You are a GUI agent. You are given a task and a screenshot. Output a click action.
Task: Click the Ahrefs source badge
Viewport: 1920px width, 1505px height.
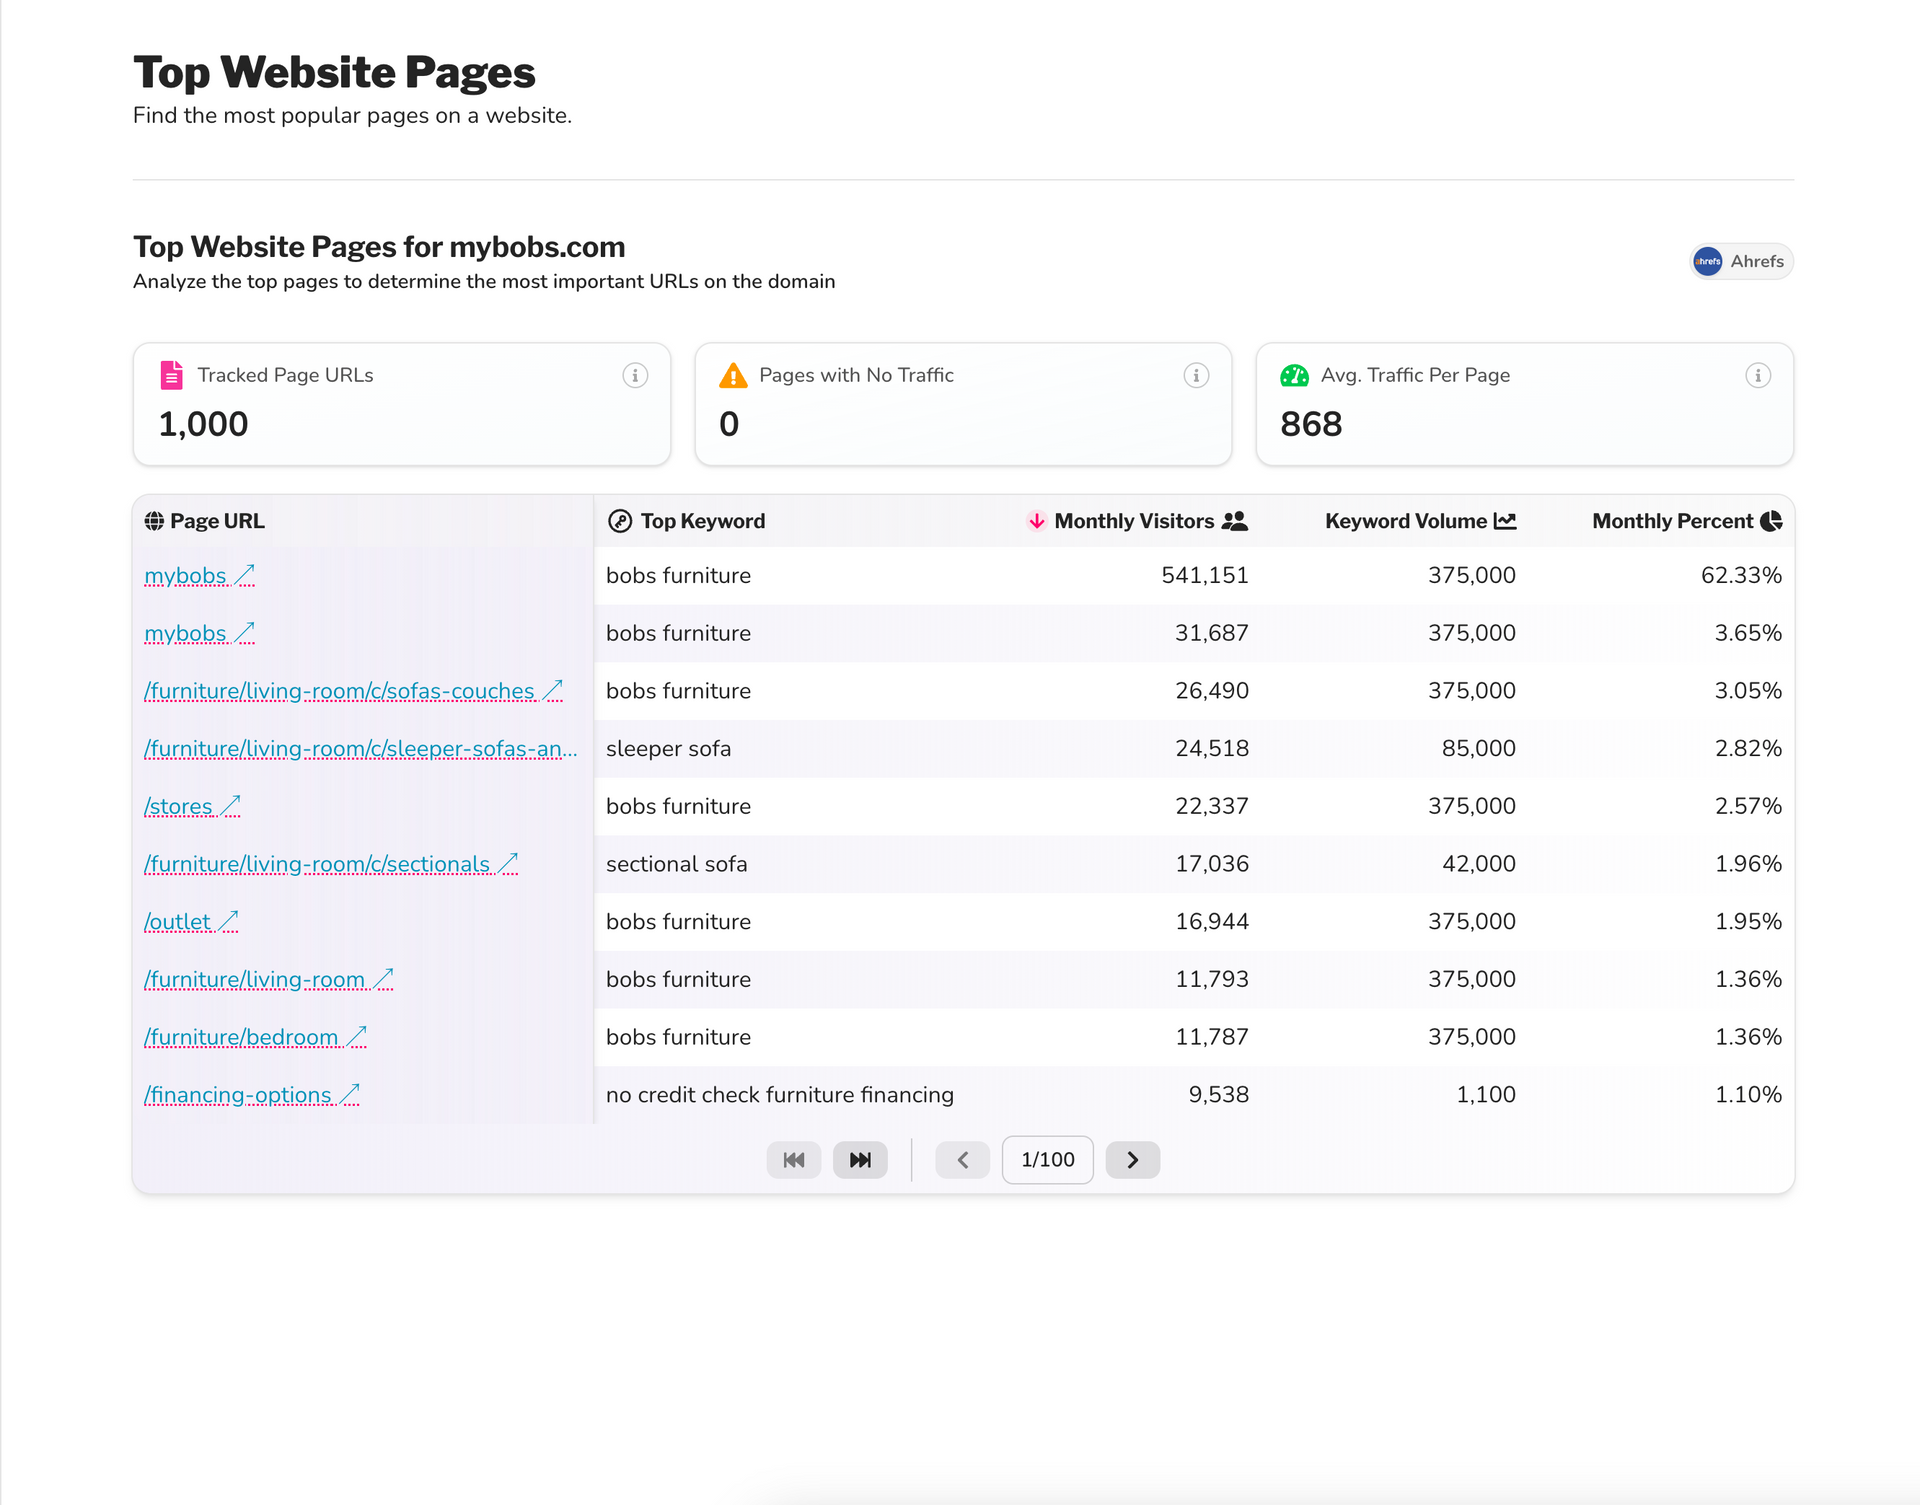click(x=1741, y=261)
